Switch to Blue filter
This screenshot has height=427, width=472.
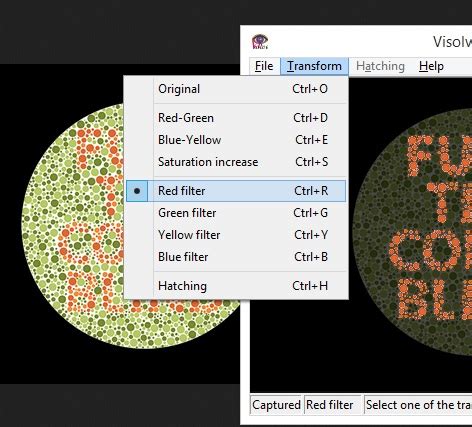click(236, 257)
